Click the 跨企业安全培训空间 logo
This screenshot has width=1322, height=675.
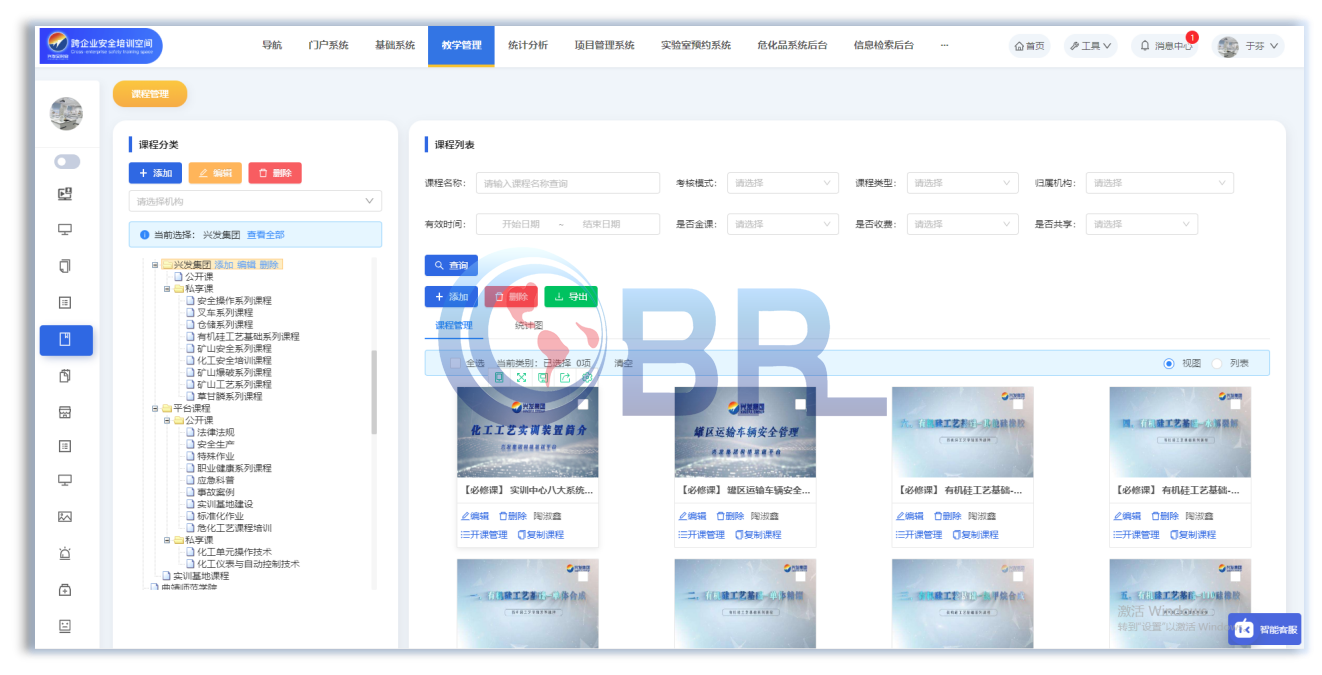pos(101,46)
